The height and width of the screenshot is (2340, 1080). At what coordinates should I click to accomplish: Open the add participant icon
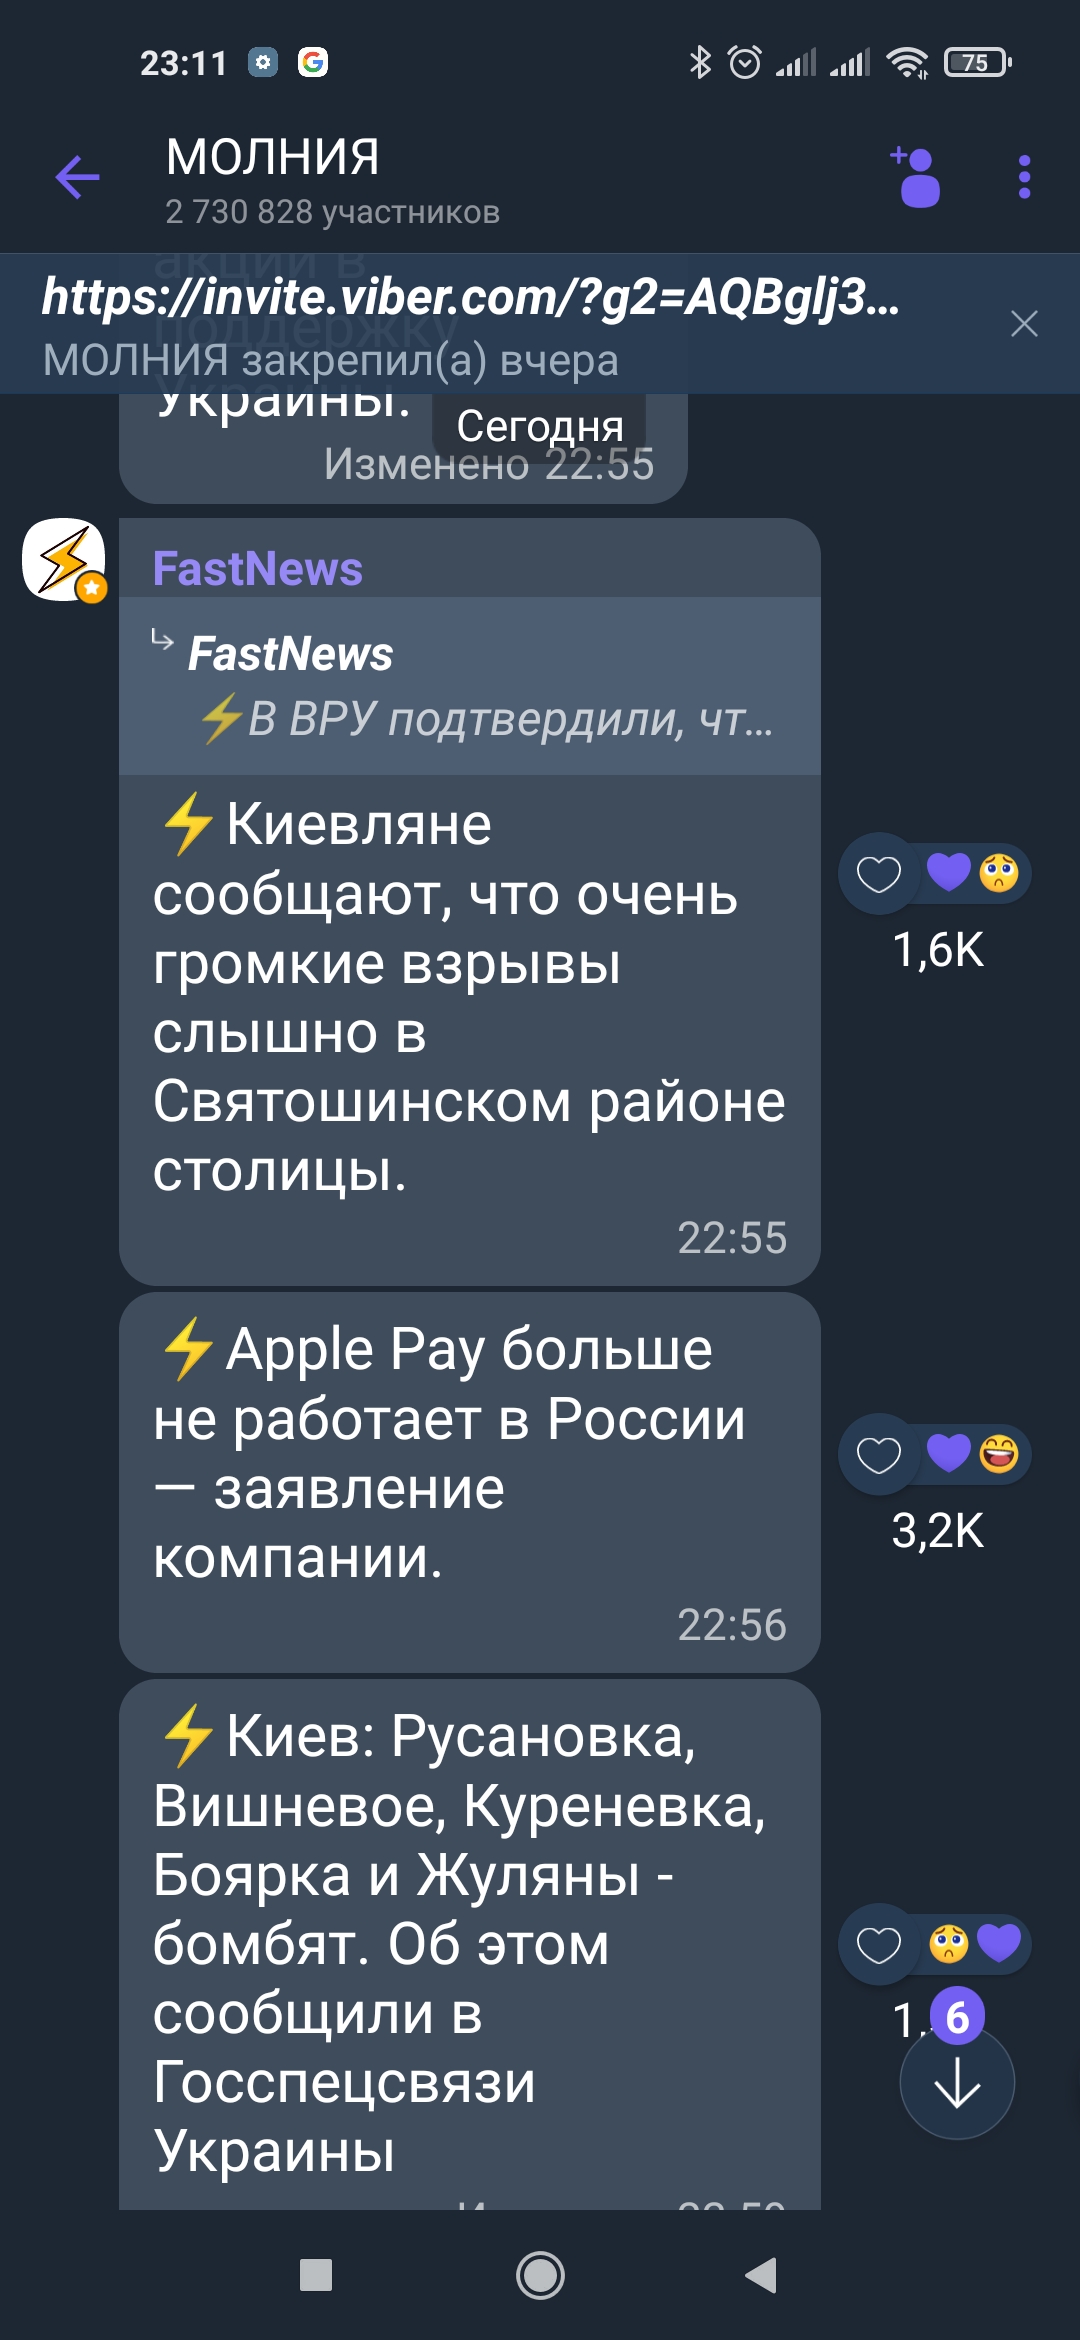coord(916,177)
